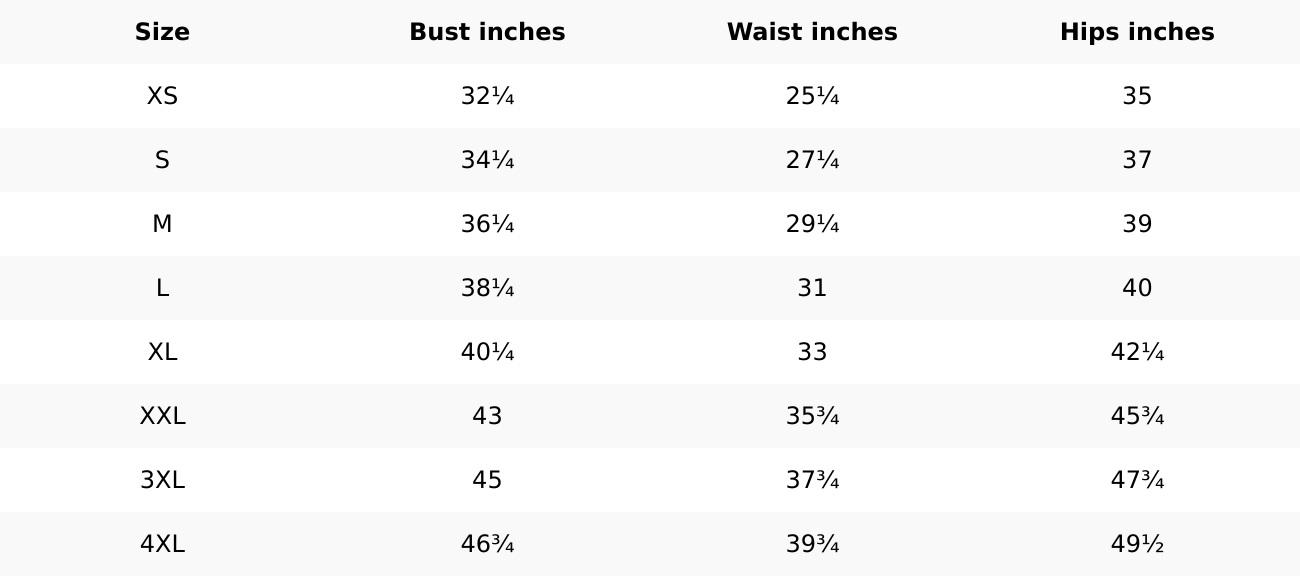Click the Waist inches column header
Viewport: 1300px width, 576px height.
click(x=812, y=32)
